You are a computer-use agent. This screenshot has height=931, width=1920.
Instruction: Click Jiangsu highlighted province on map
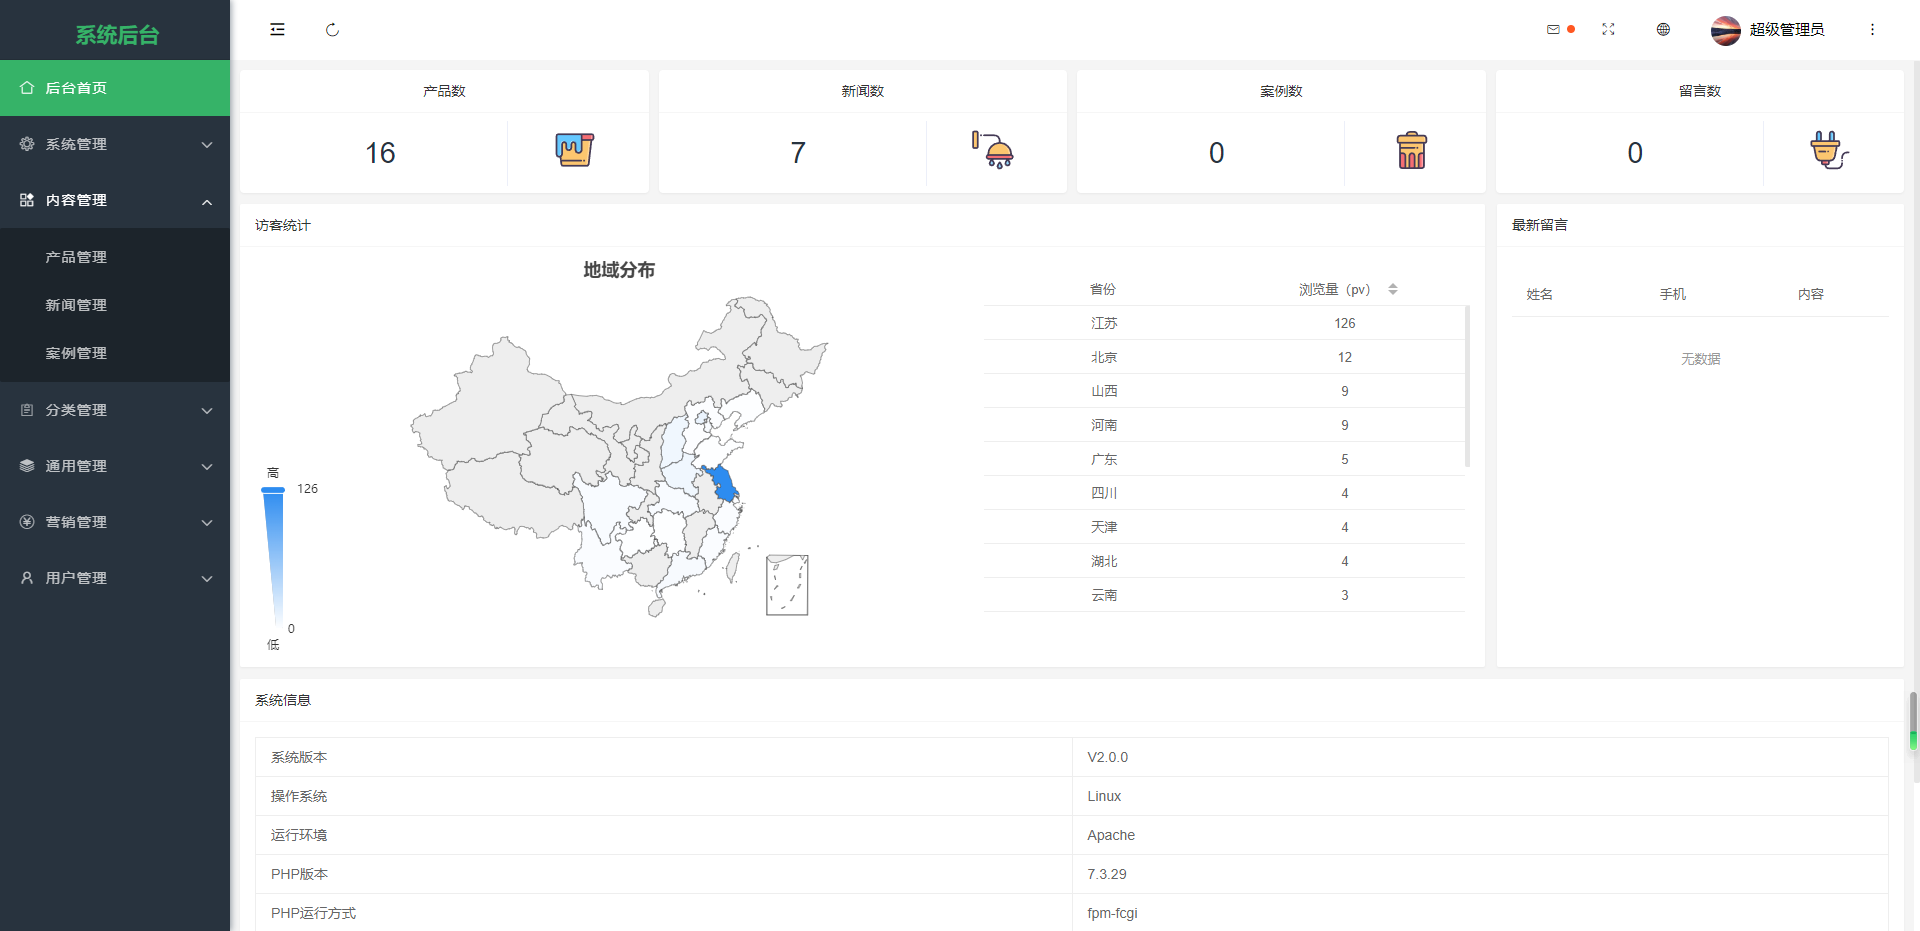(722, 484)
